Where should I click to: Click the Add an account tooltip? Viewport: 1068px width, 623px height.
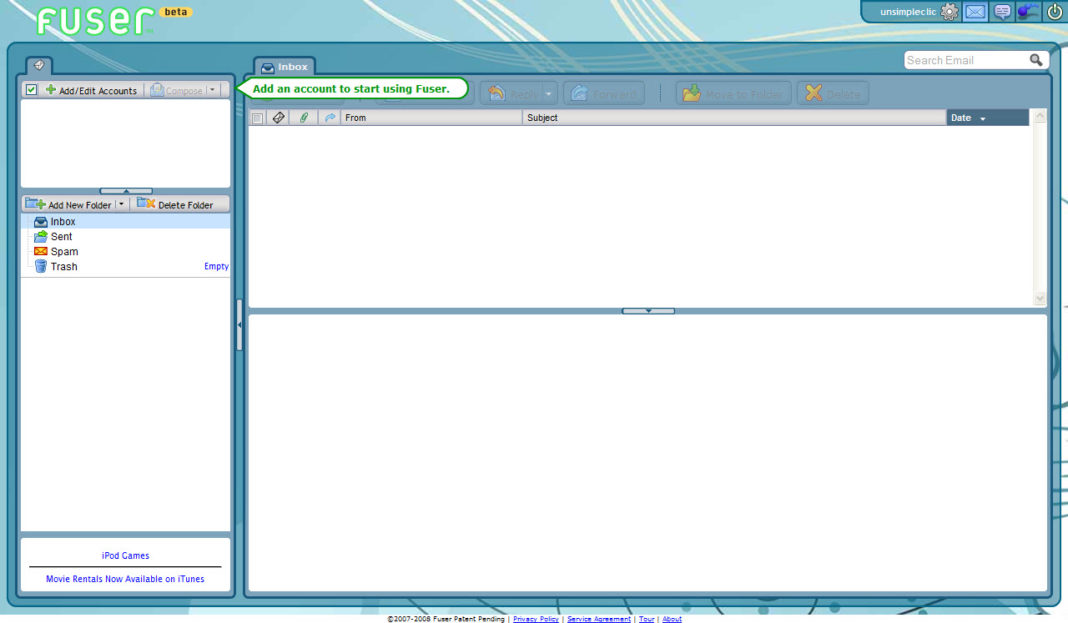(351, 89)
